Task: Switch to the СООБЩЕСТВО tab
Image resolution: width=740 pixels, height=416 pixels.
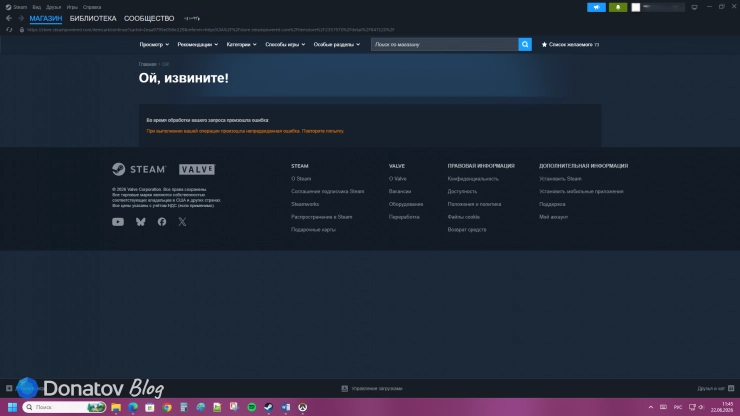Action: (149, 18)
